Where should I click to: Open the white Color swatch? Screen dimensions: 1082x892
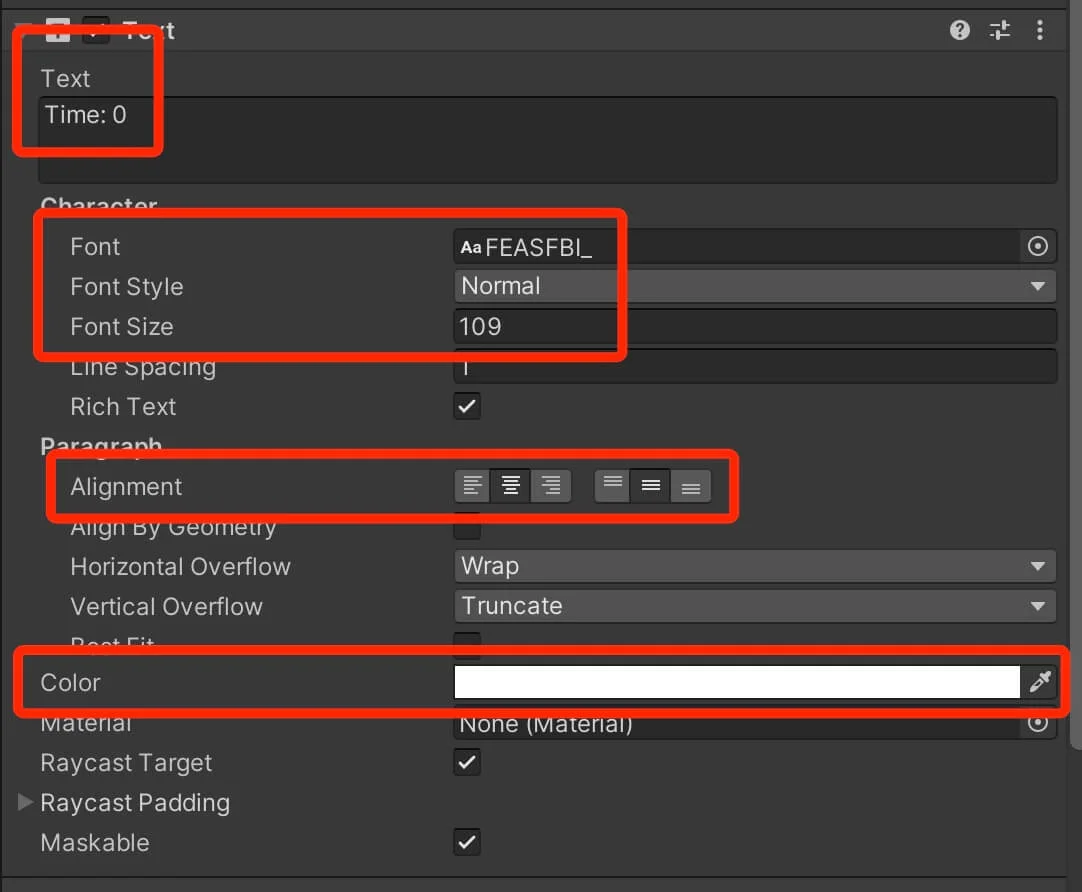(x=737, y=682)
